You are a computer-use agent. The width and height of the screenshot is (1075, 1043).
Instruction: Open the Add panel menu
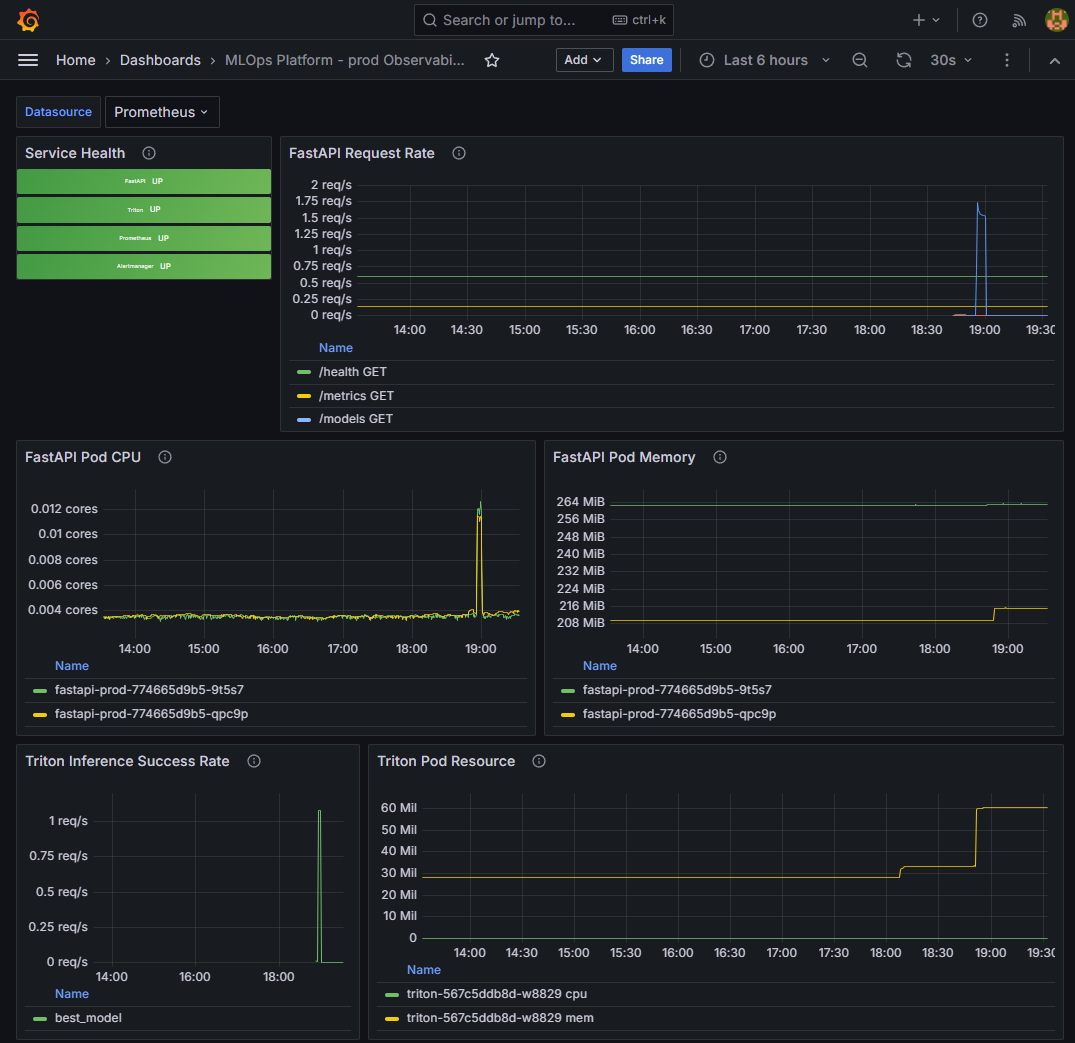click(584, 60)
